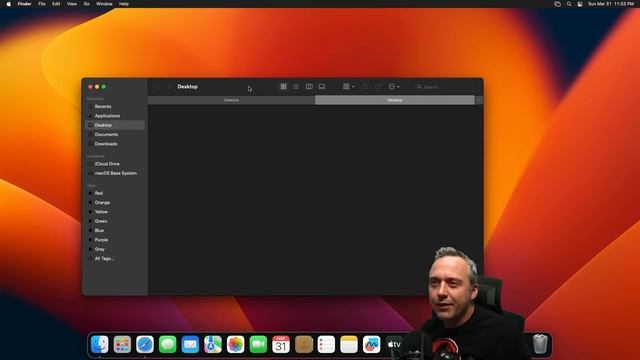Image resolution: width=640 pixels, height=360 pixels.
Task: Open Notes from the Dock
Action: [349, 344]
